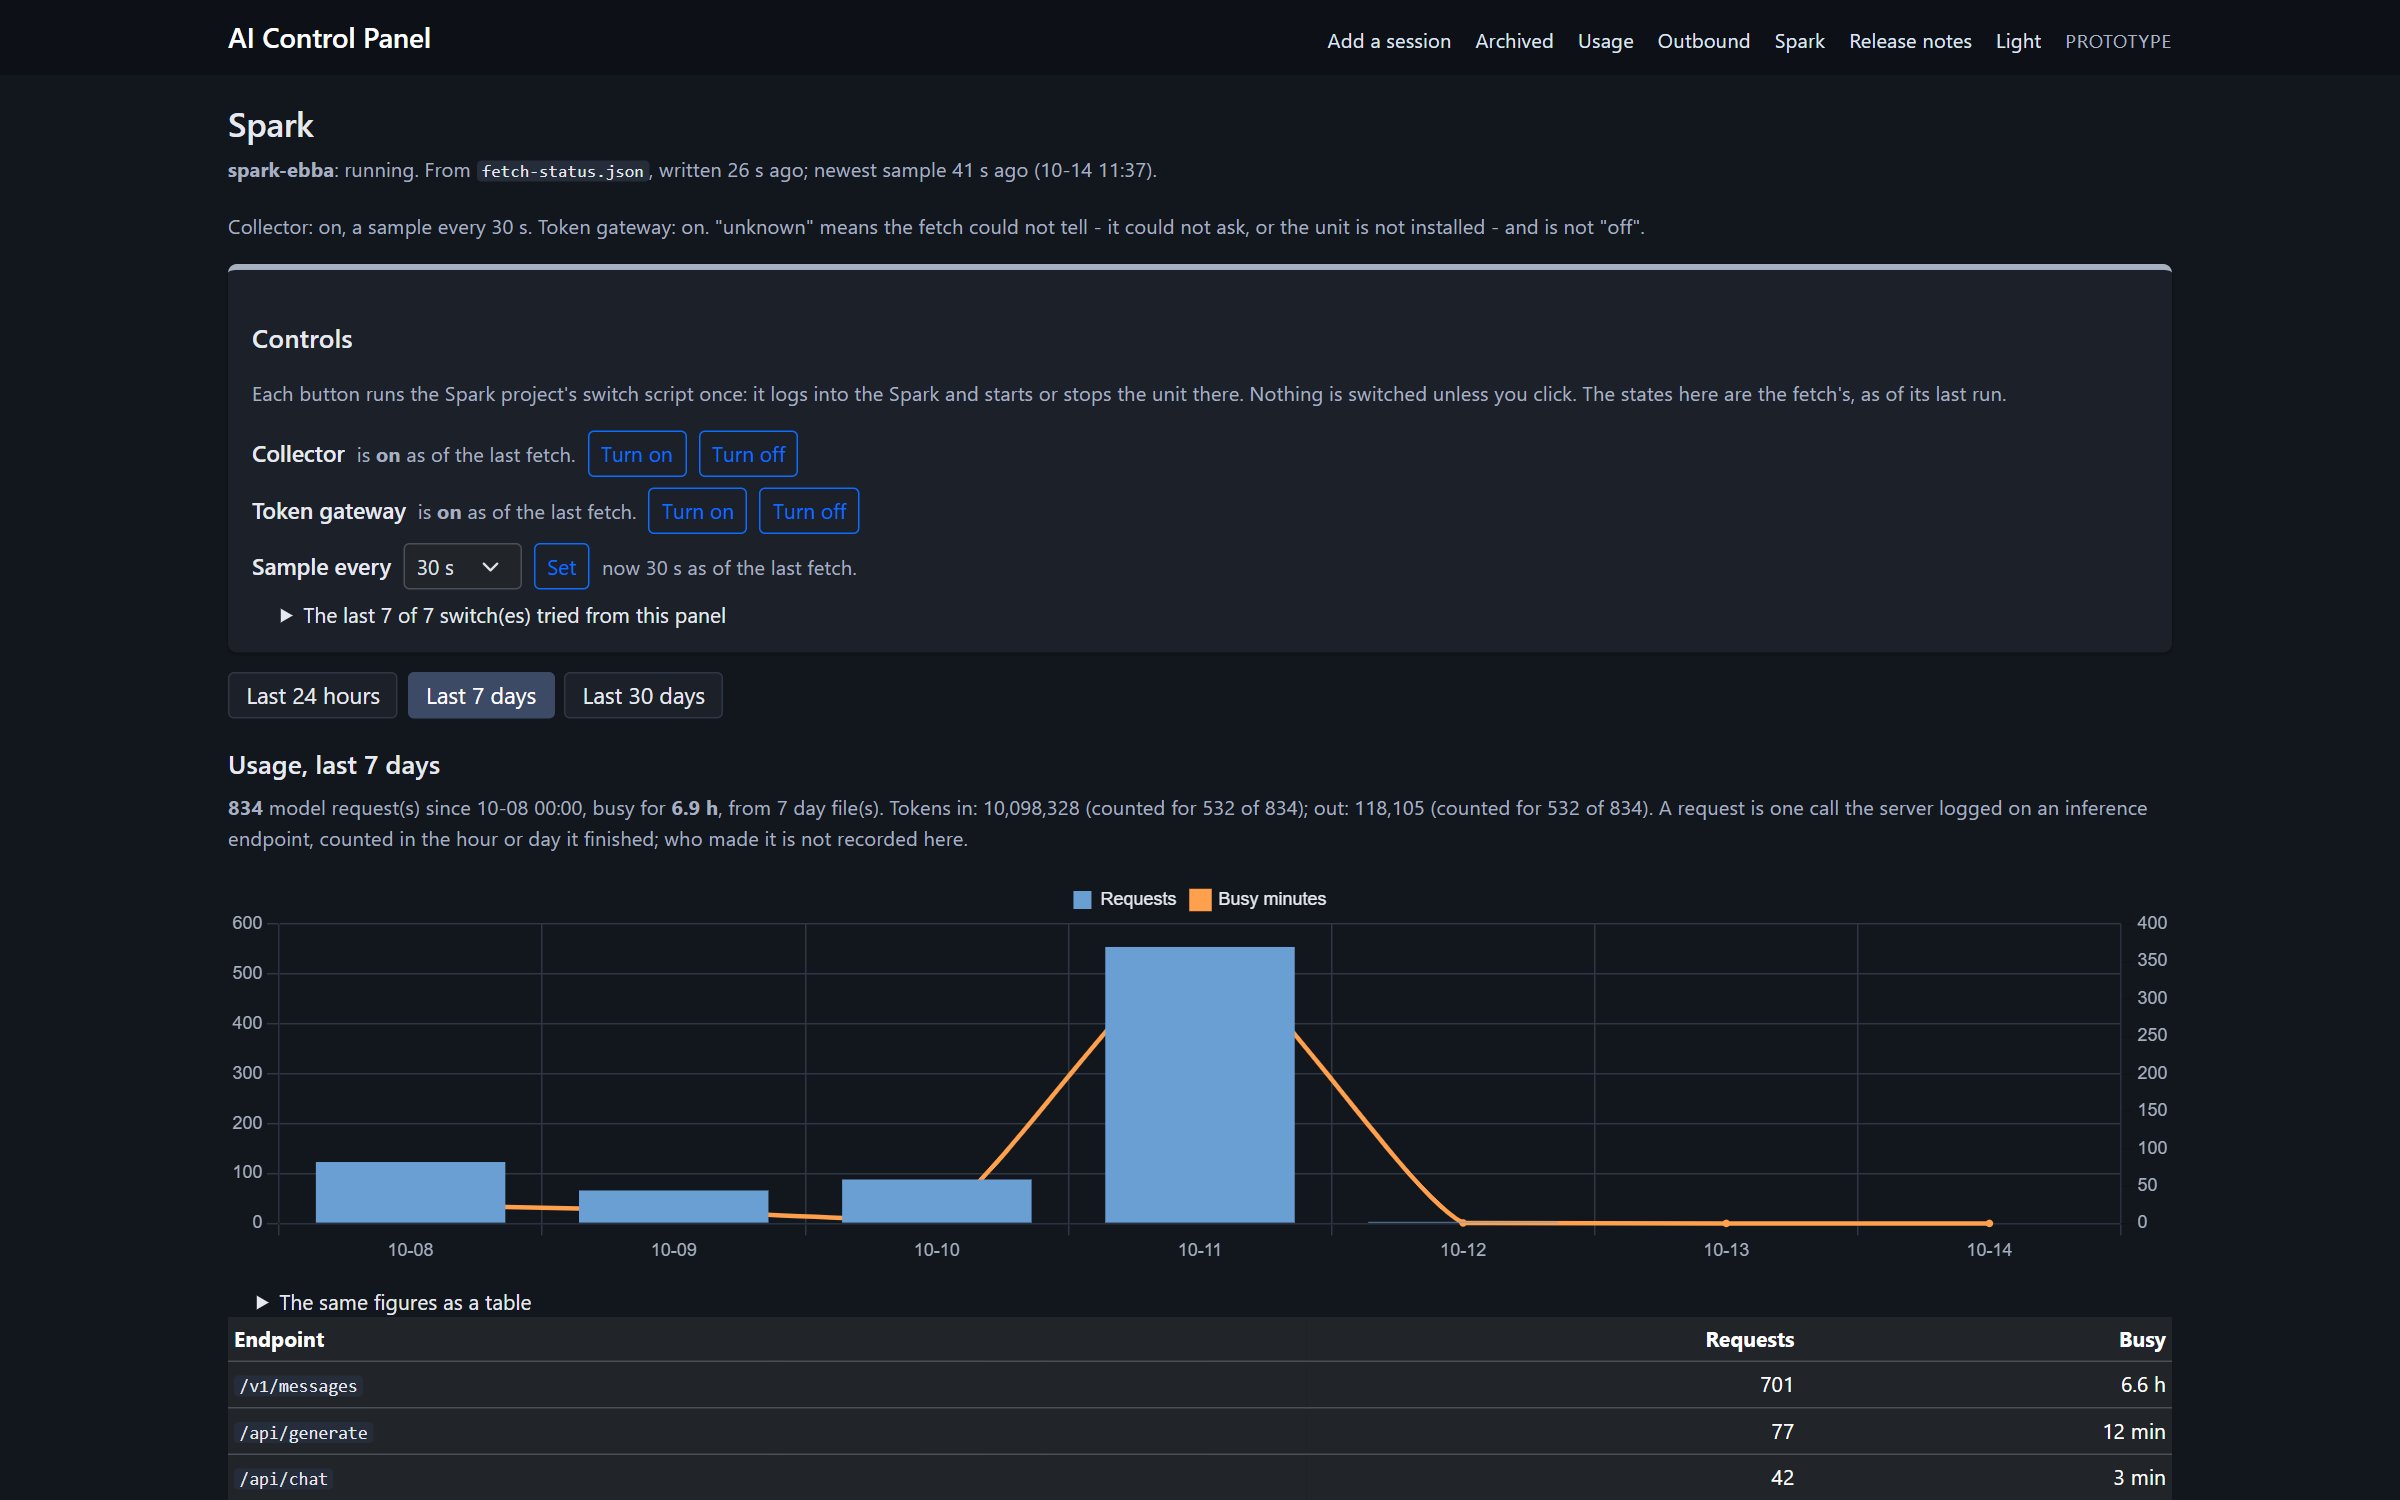
Task: Select the Last 30 days range
Action: [643, 695]
